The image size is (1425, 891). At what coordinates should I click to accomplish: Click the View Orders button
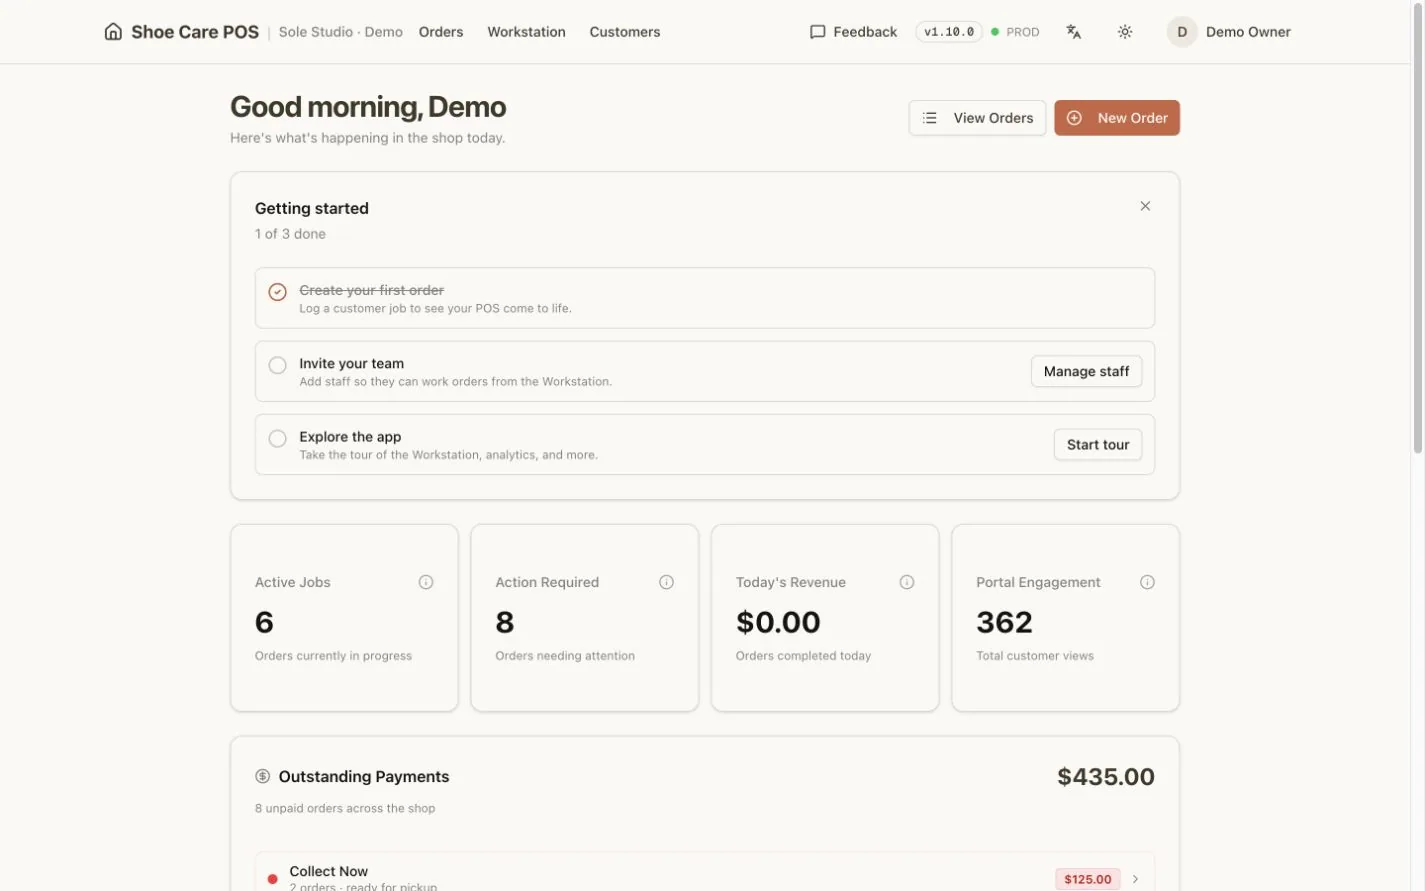pos(977,118)
